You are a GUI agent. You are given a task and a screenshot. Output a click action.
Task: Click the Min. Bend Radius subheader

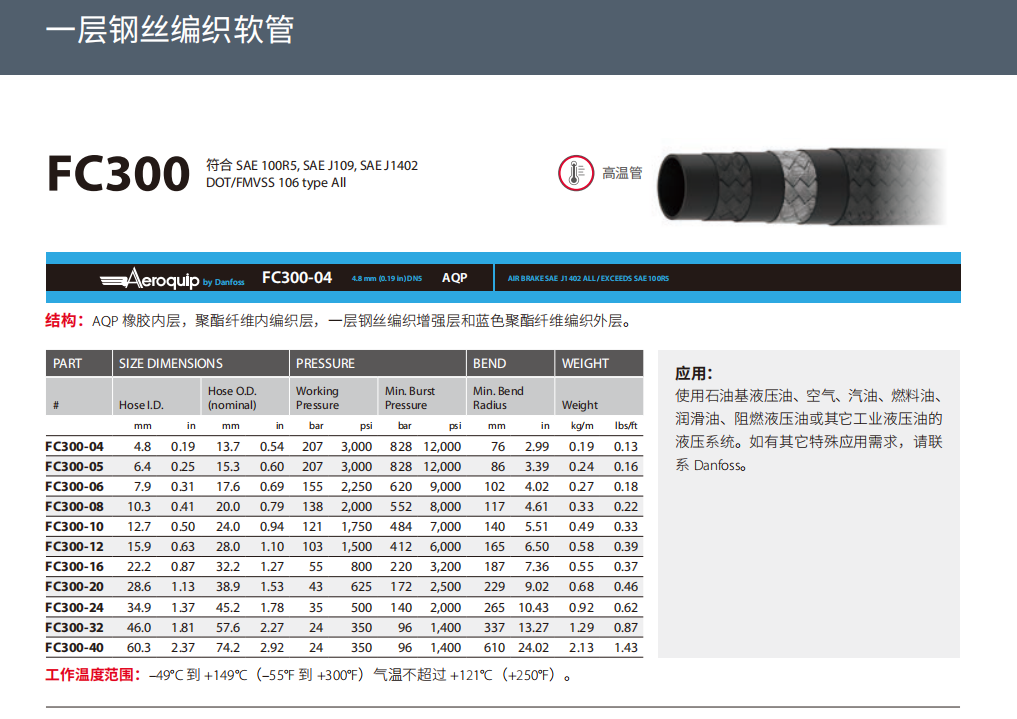(498, 398)
